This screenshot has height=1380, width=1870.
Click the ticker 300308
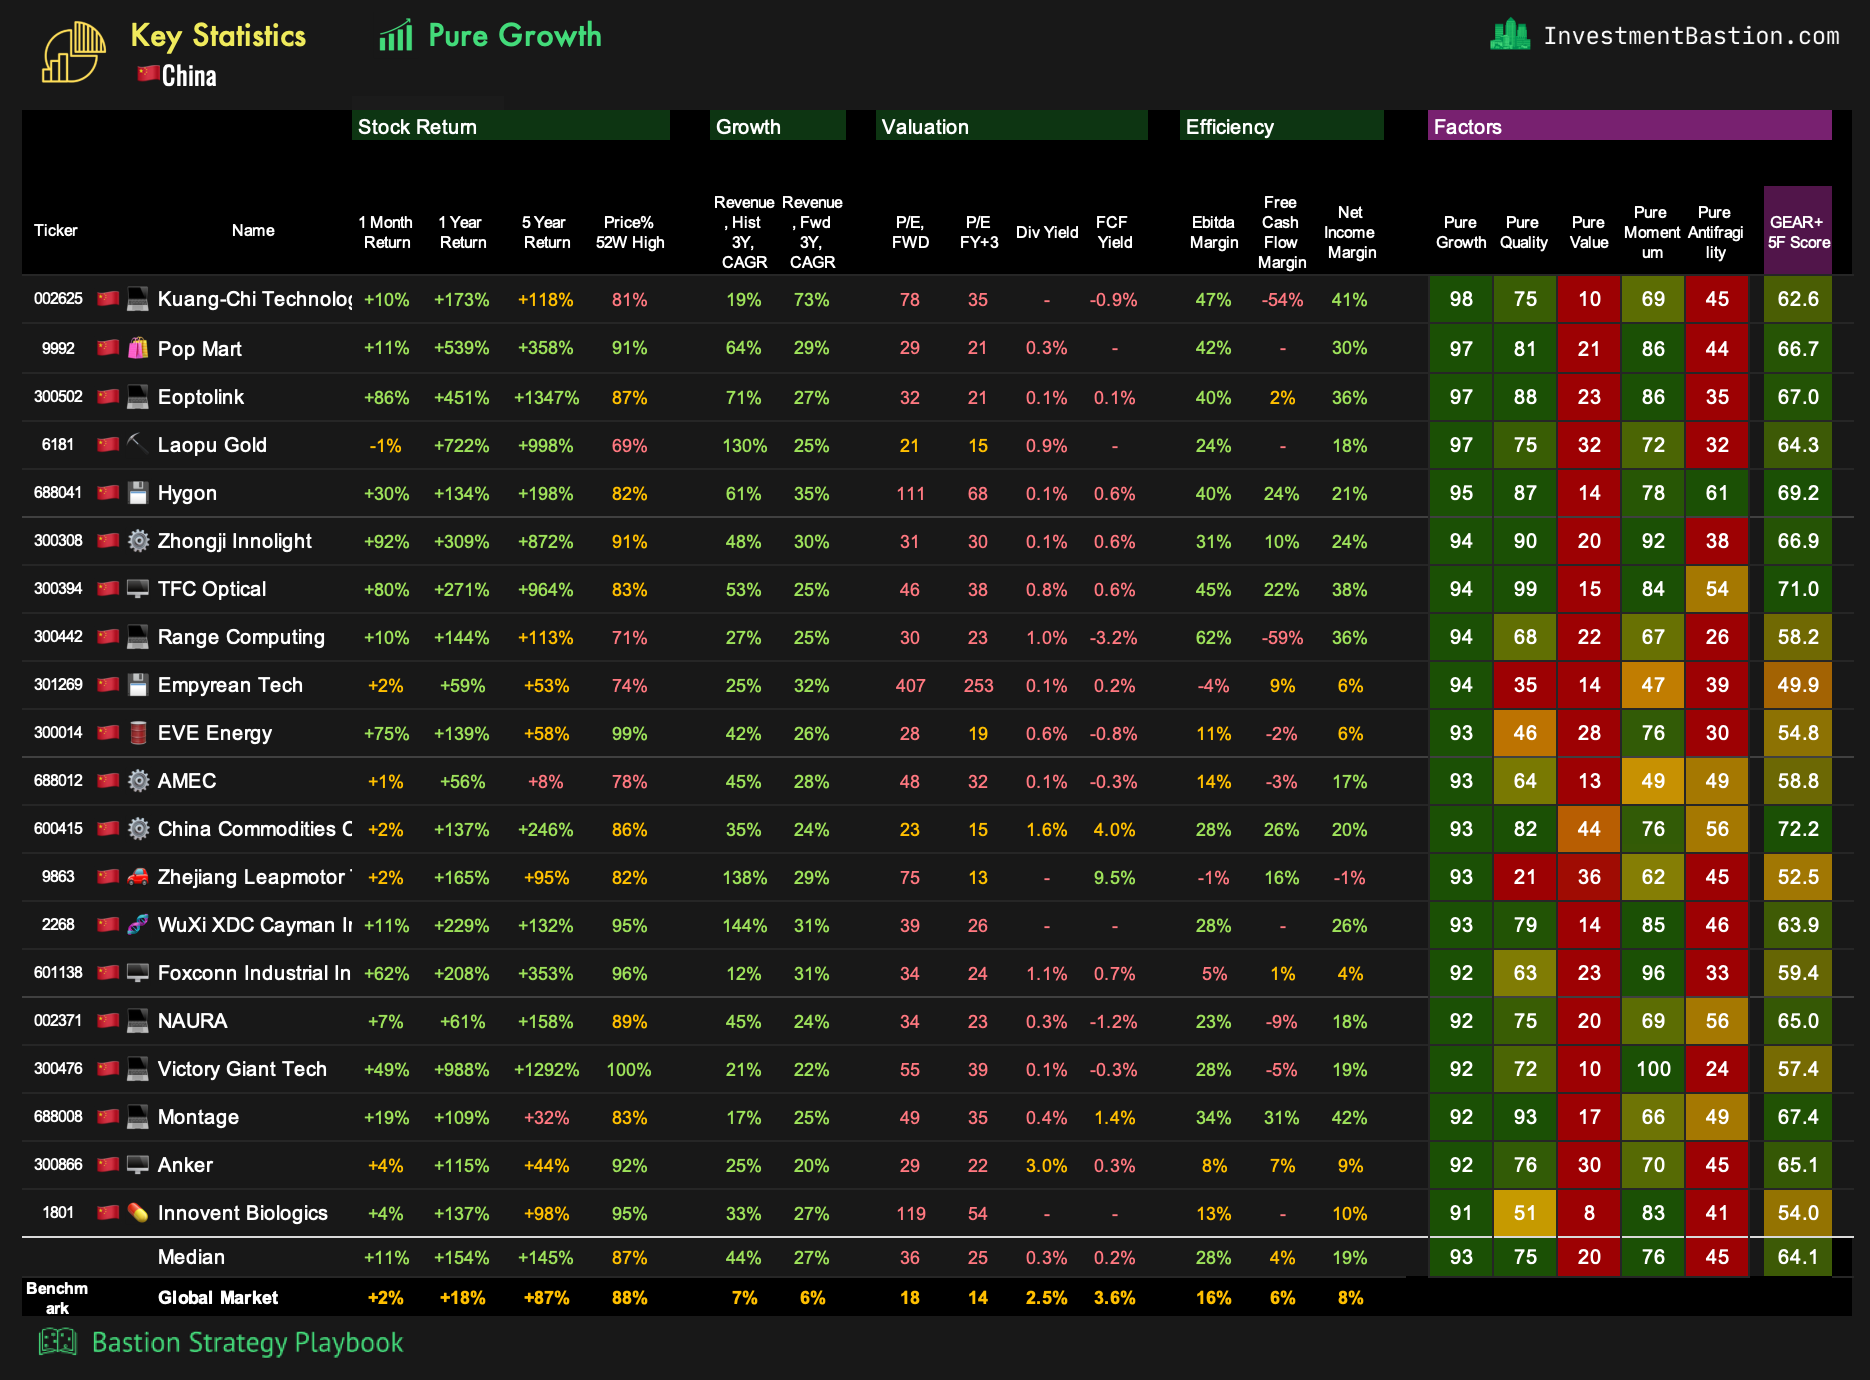[58, 540]
